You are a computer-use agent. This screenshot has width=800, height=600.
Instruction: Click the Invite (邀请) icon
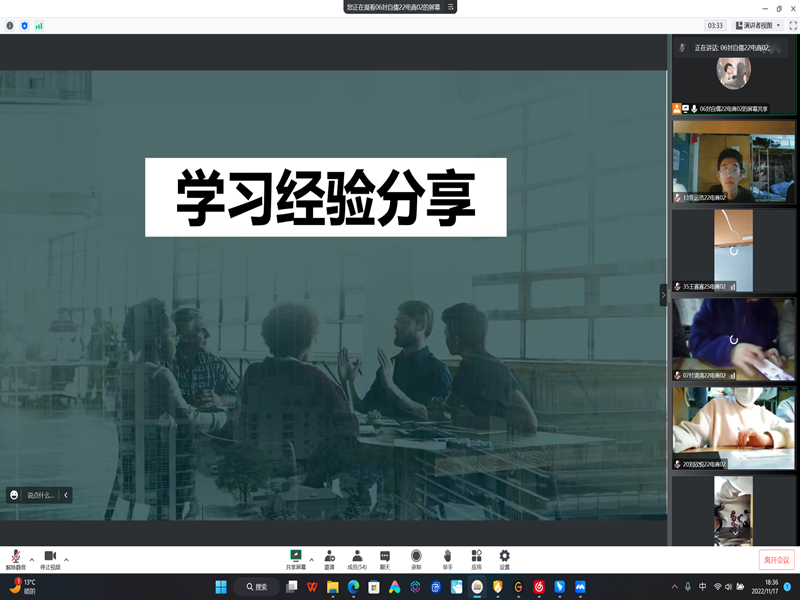click(329, 557)
